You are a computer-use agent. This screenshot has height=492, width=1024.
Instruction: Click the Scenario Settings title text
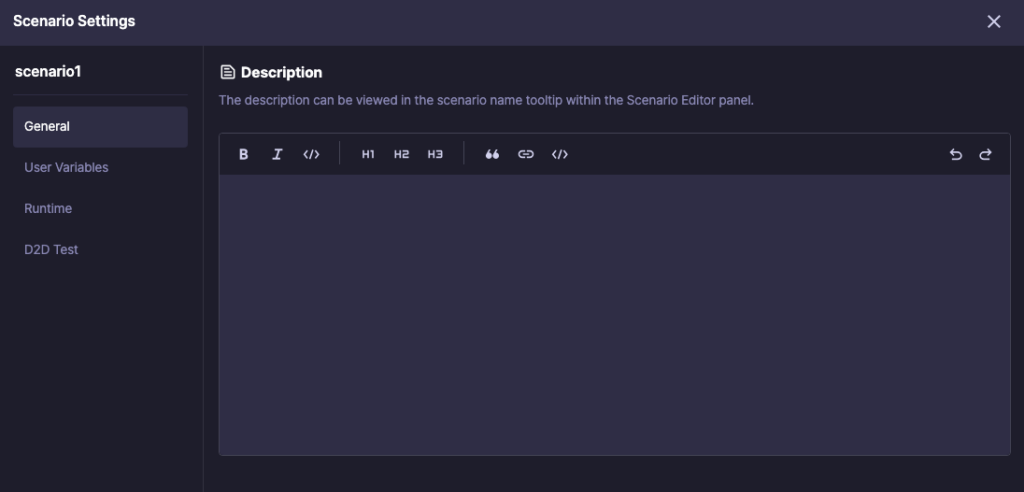coord(74,21)
